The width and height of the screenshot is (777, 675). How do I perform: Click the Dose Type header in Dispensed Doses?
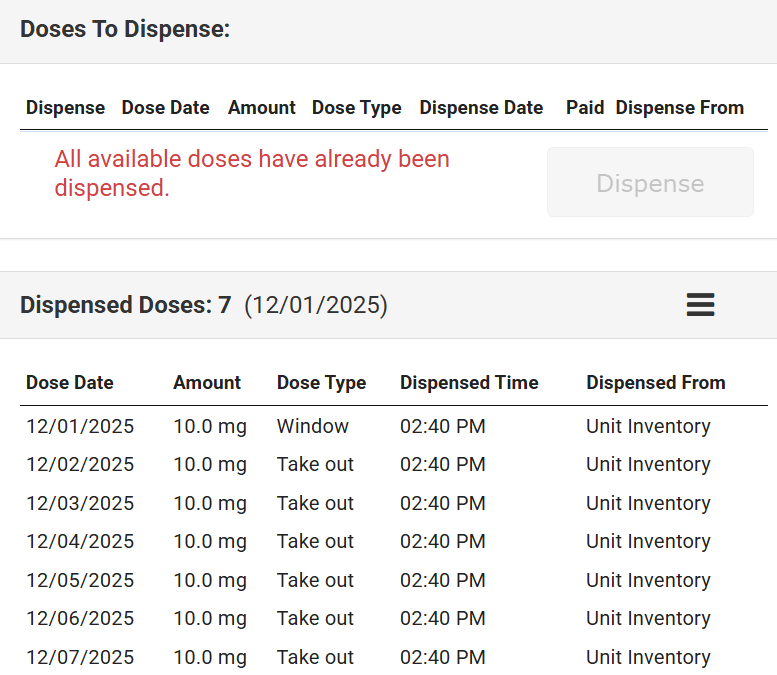(x=321, y=383)
